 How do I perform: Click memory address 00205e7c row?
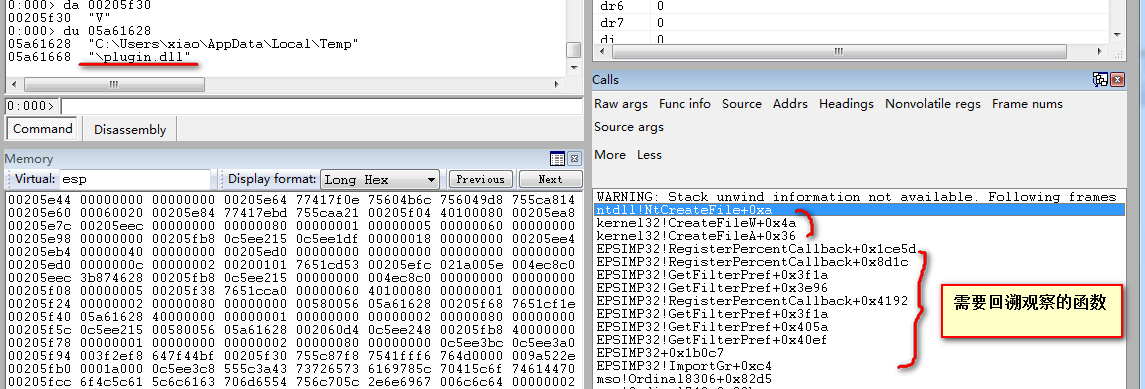click(292, 226)
